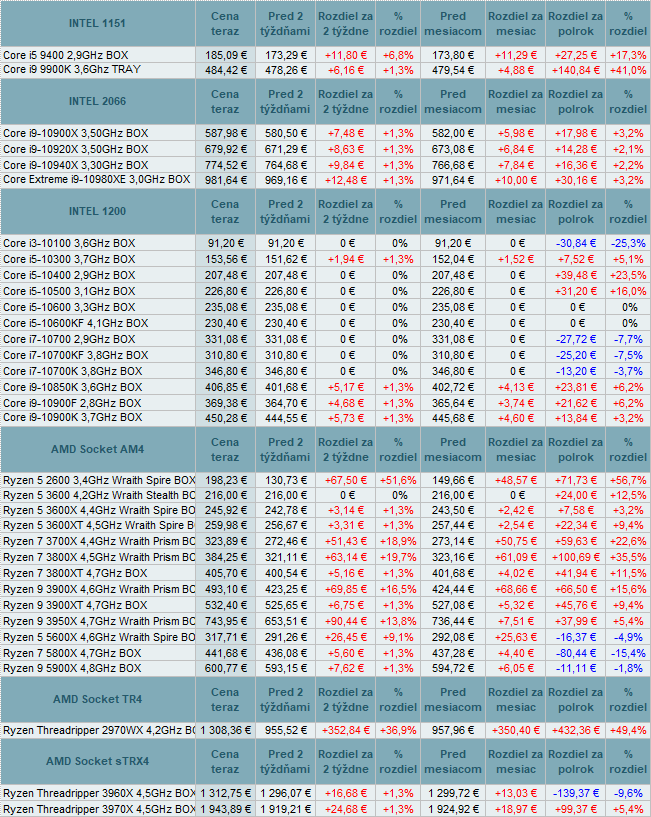The image size is (651, 817).
Task: Select the AMD Socket sTRX4 header
Action: point(97,761)
